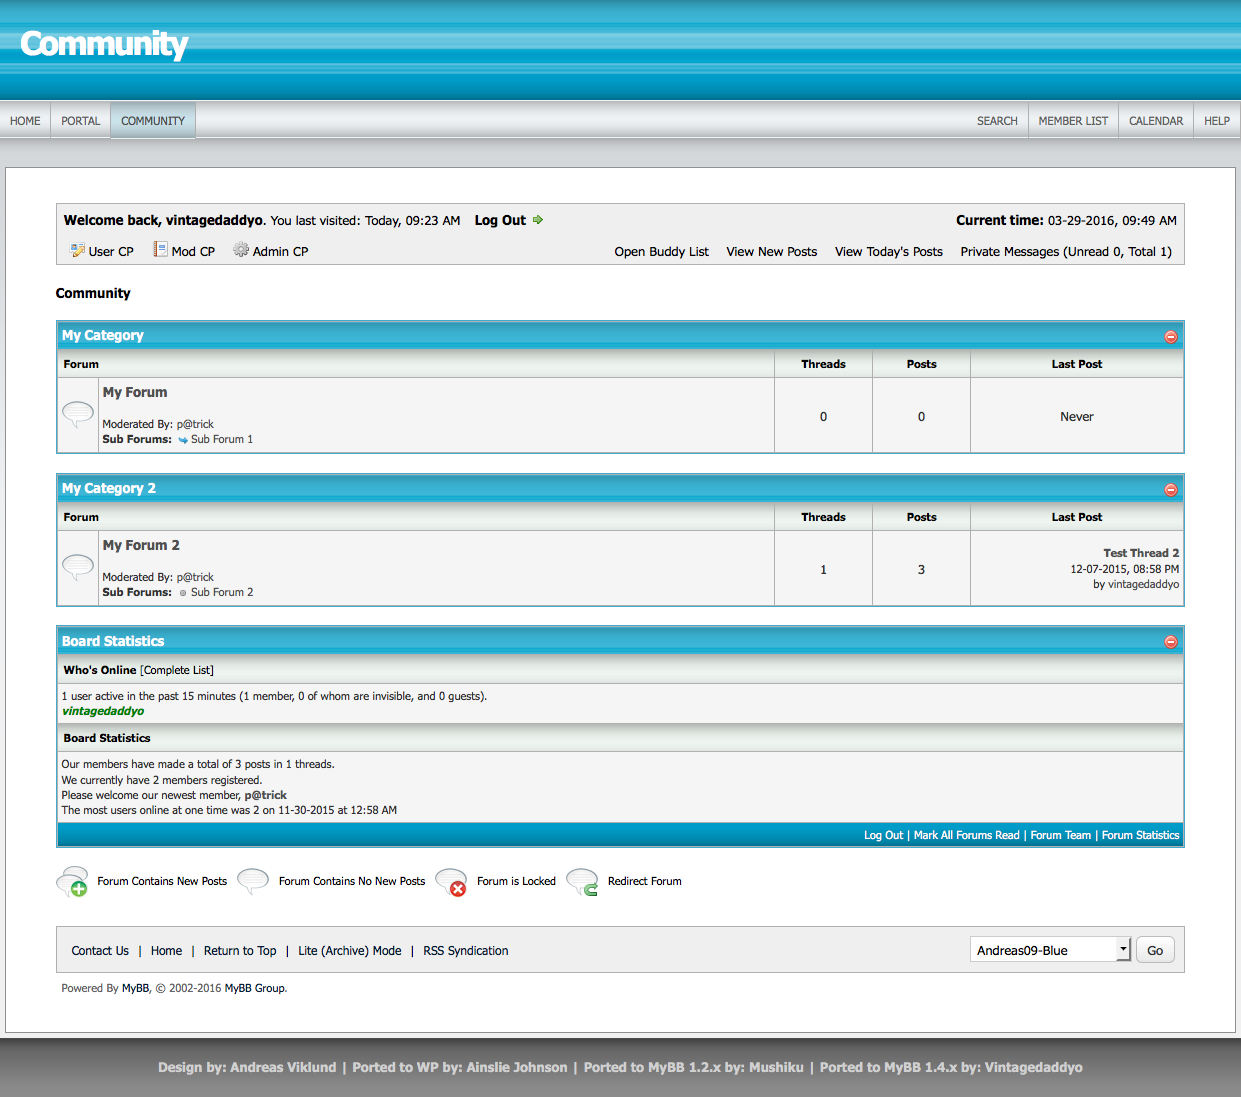Switch to the Portal tab
Image resolution: width=1241 pixels, height=1097 pixels.
pos(80,121)
